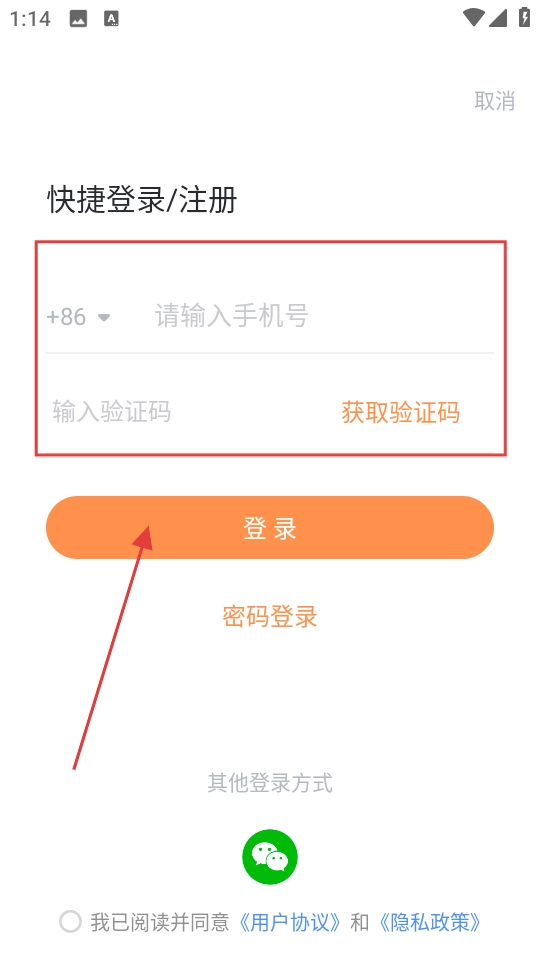Expand the small arrow beside +86
The width and height of the screenshot is (540, 960).
click(x=104, y=318)
